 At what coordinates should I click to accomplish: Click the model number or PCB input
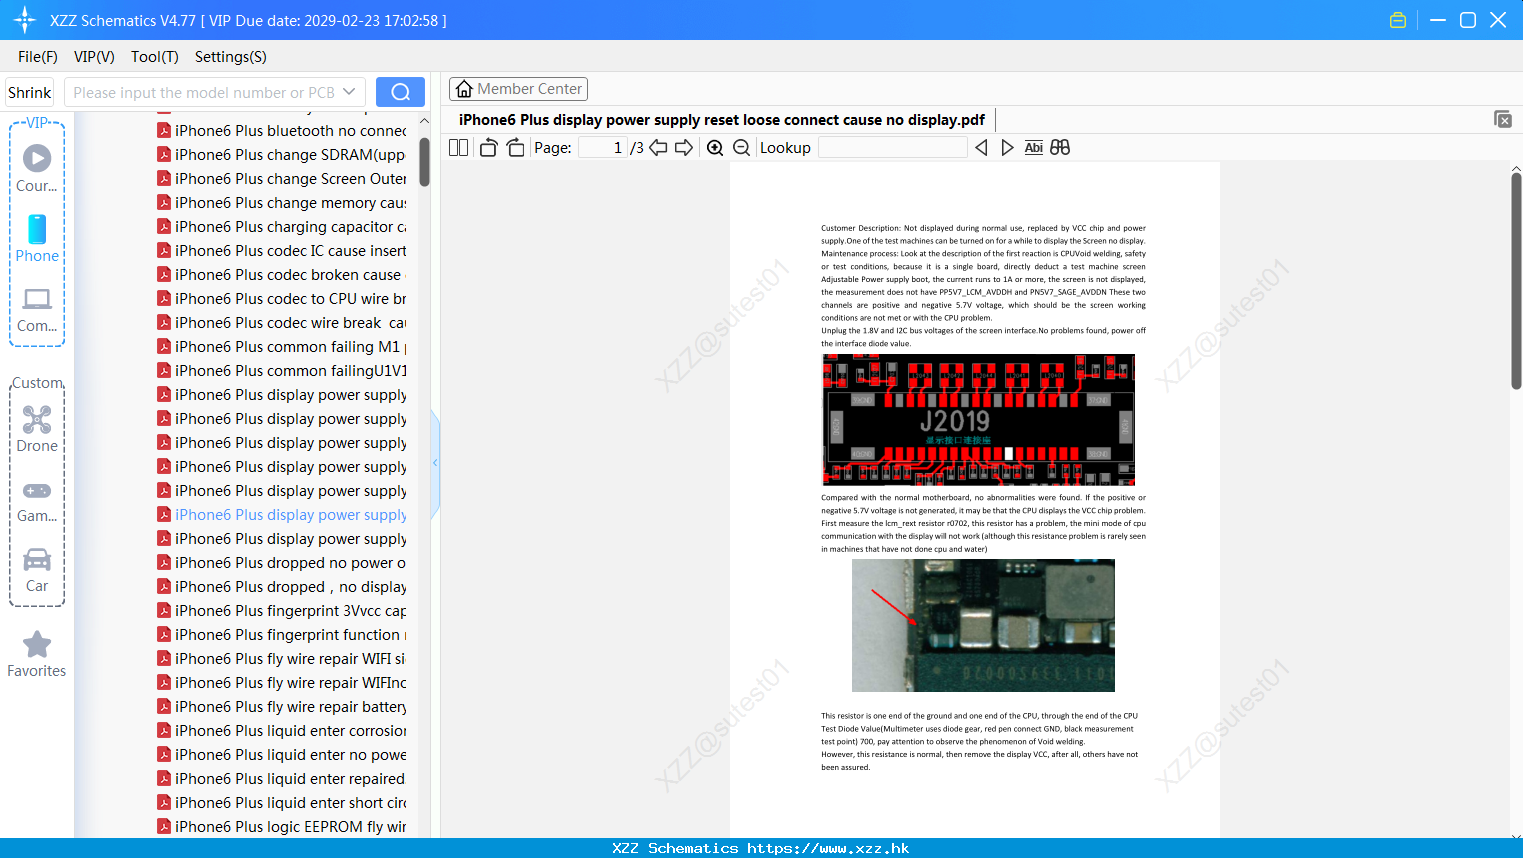coord(204,92)
